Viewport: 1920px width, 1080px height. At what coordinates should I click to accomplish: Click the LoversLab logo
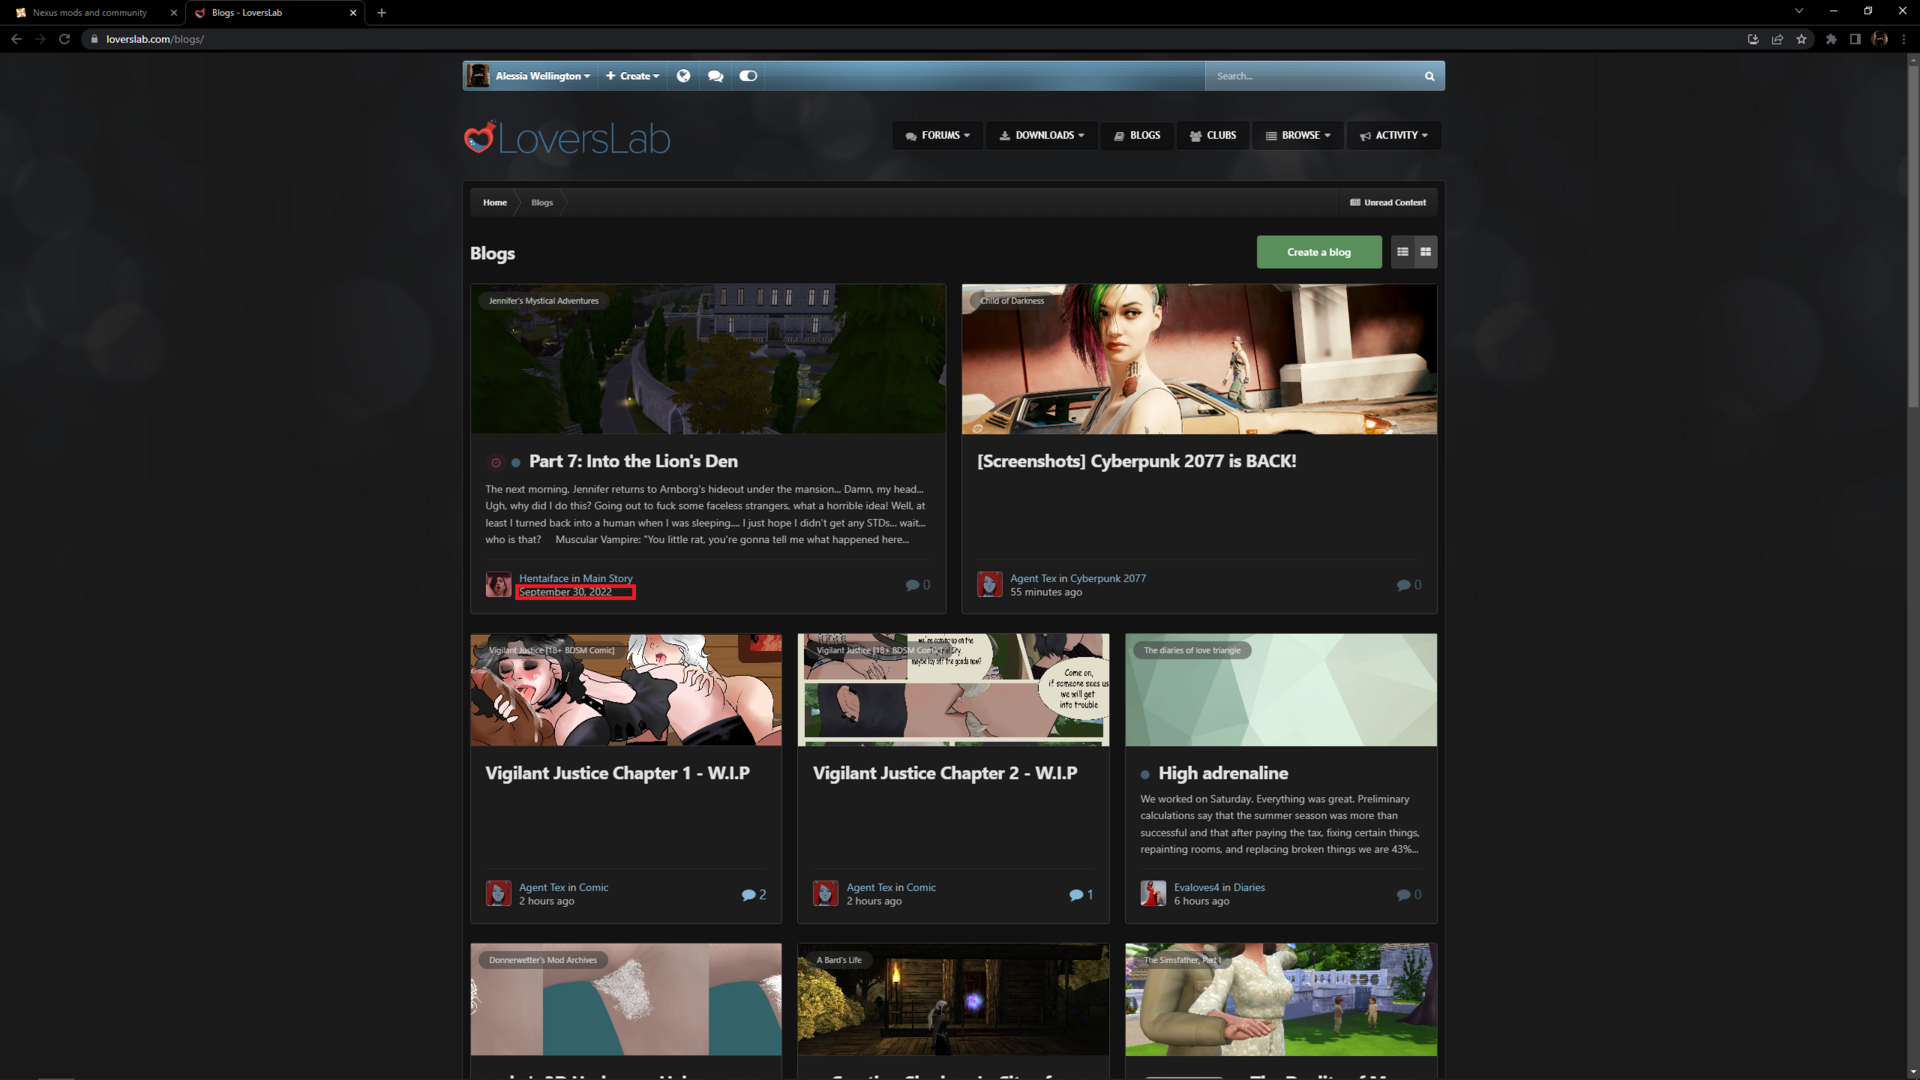pos(567,138)
